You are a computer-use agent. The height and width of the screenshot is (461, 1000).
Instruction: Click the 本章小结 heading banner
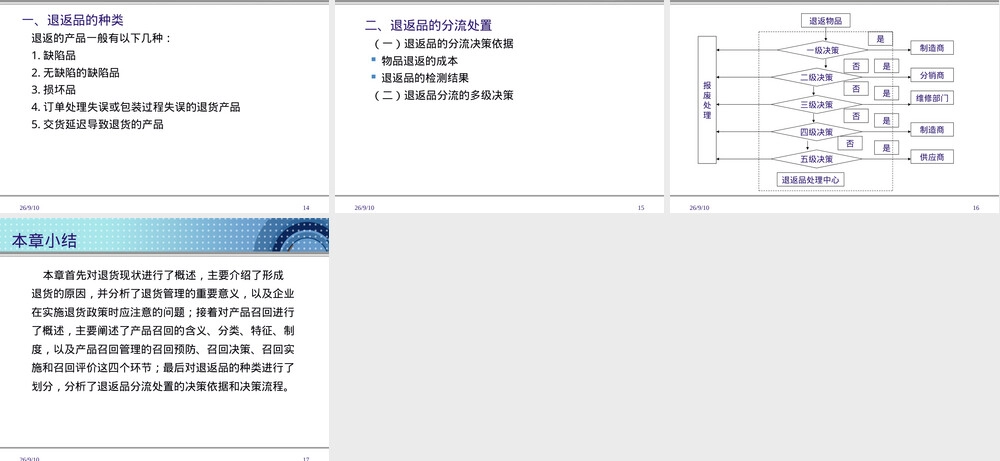click(165, 236)
